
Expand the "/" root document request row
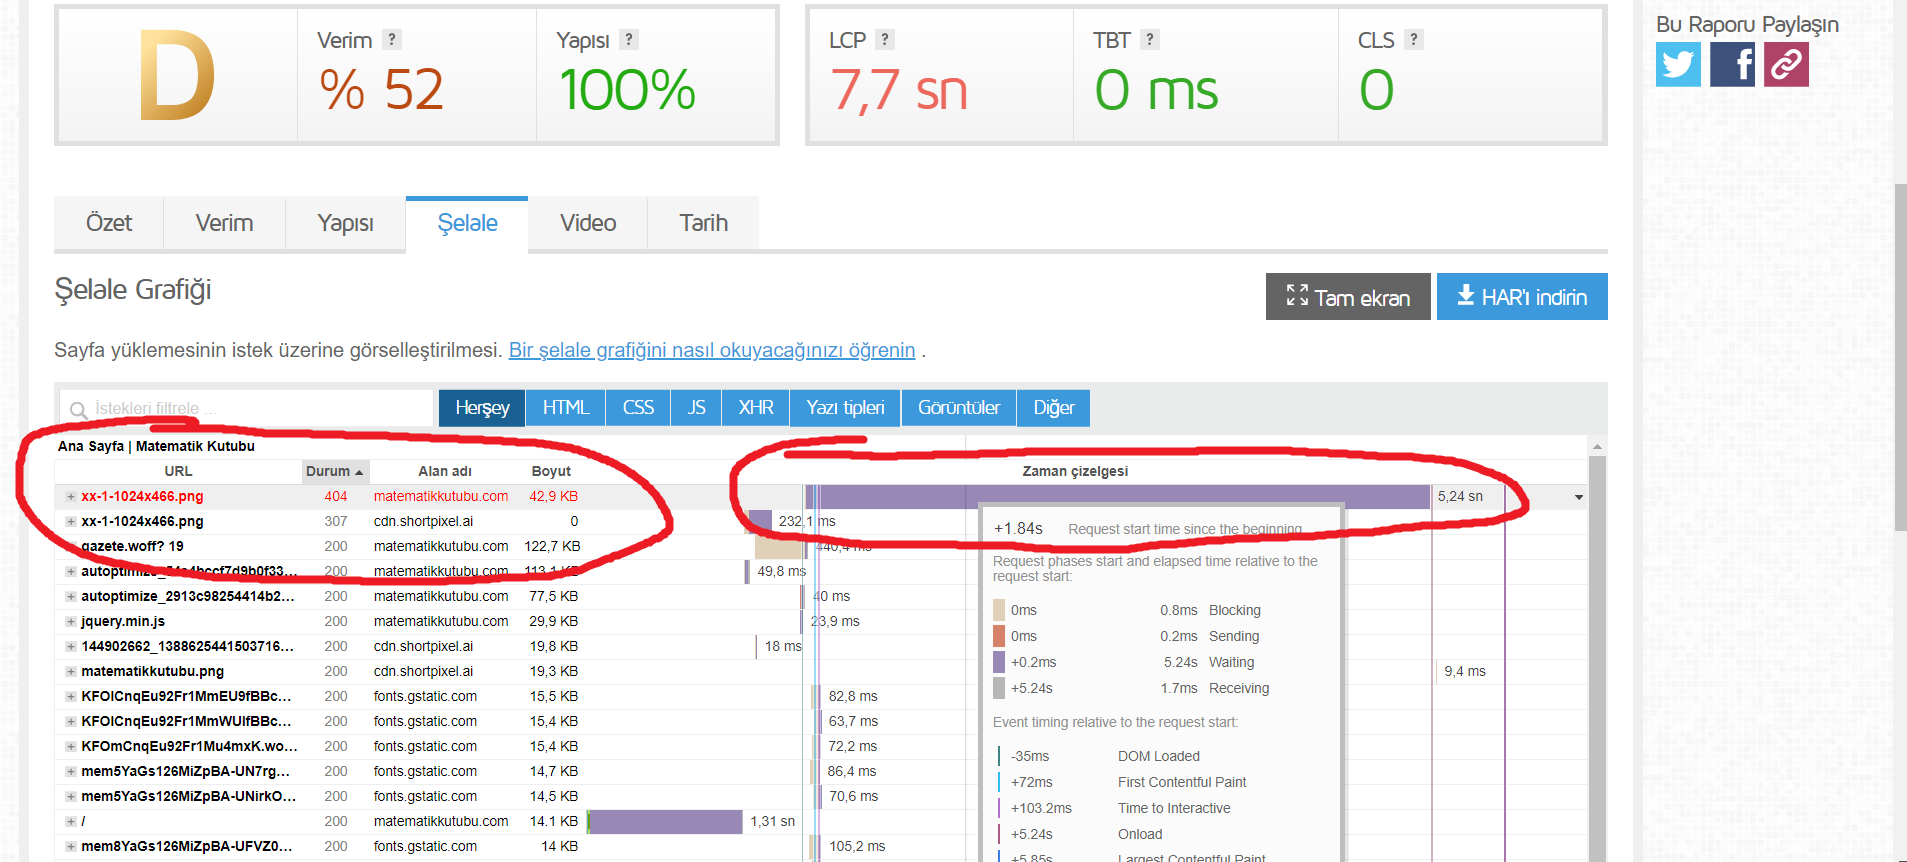(x=71, y=822)
